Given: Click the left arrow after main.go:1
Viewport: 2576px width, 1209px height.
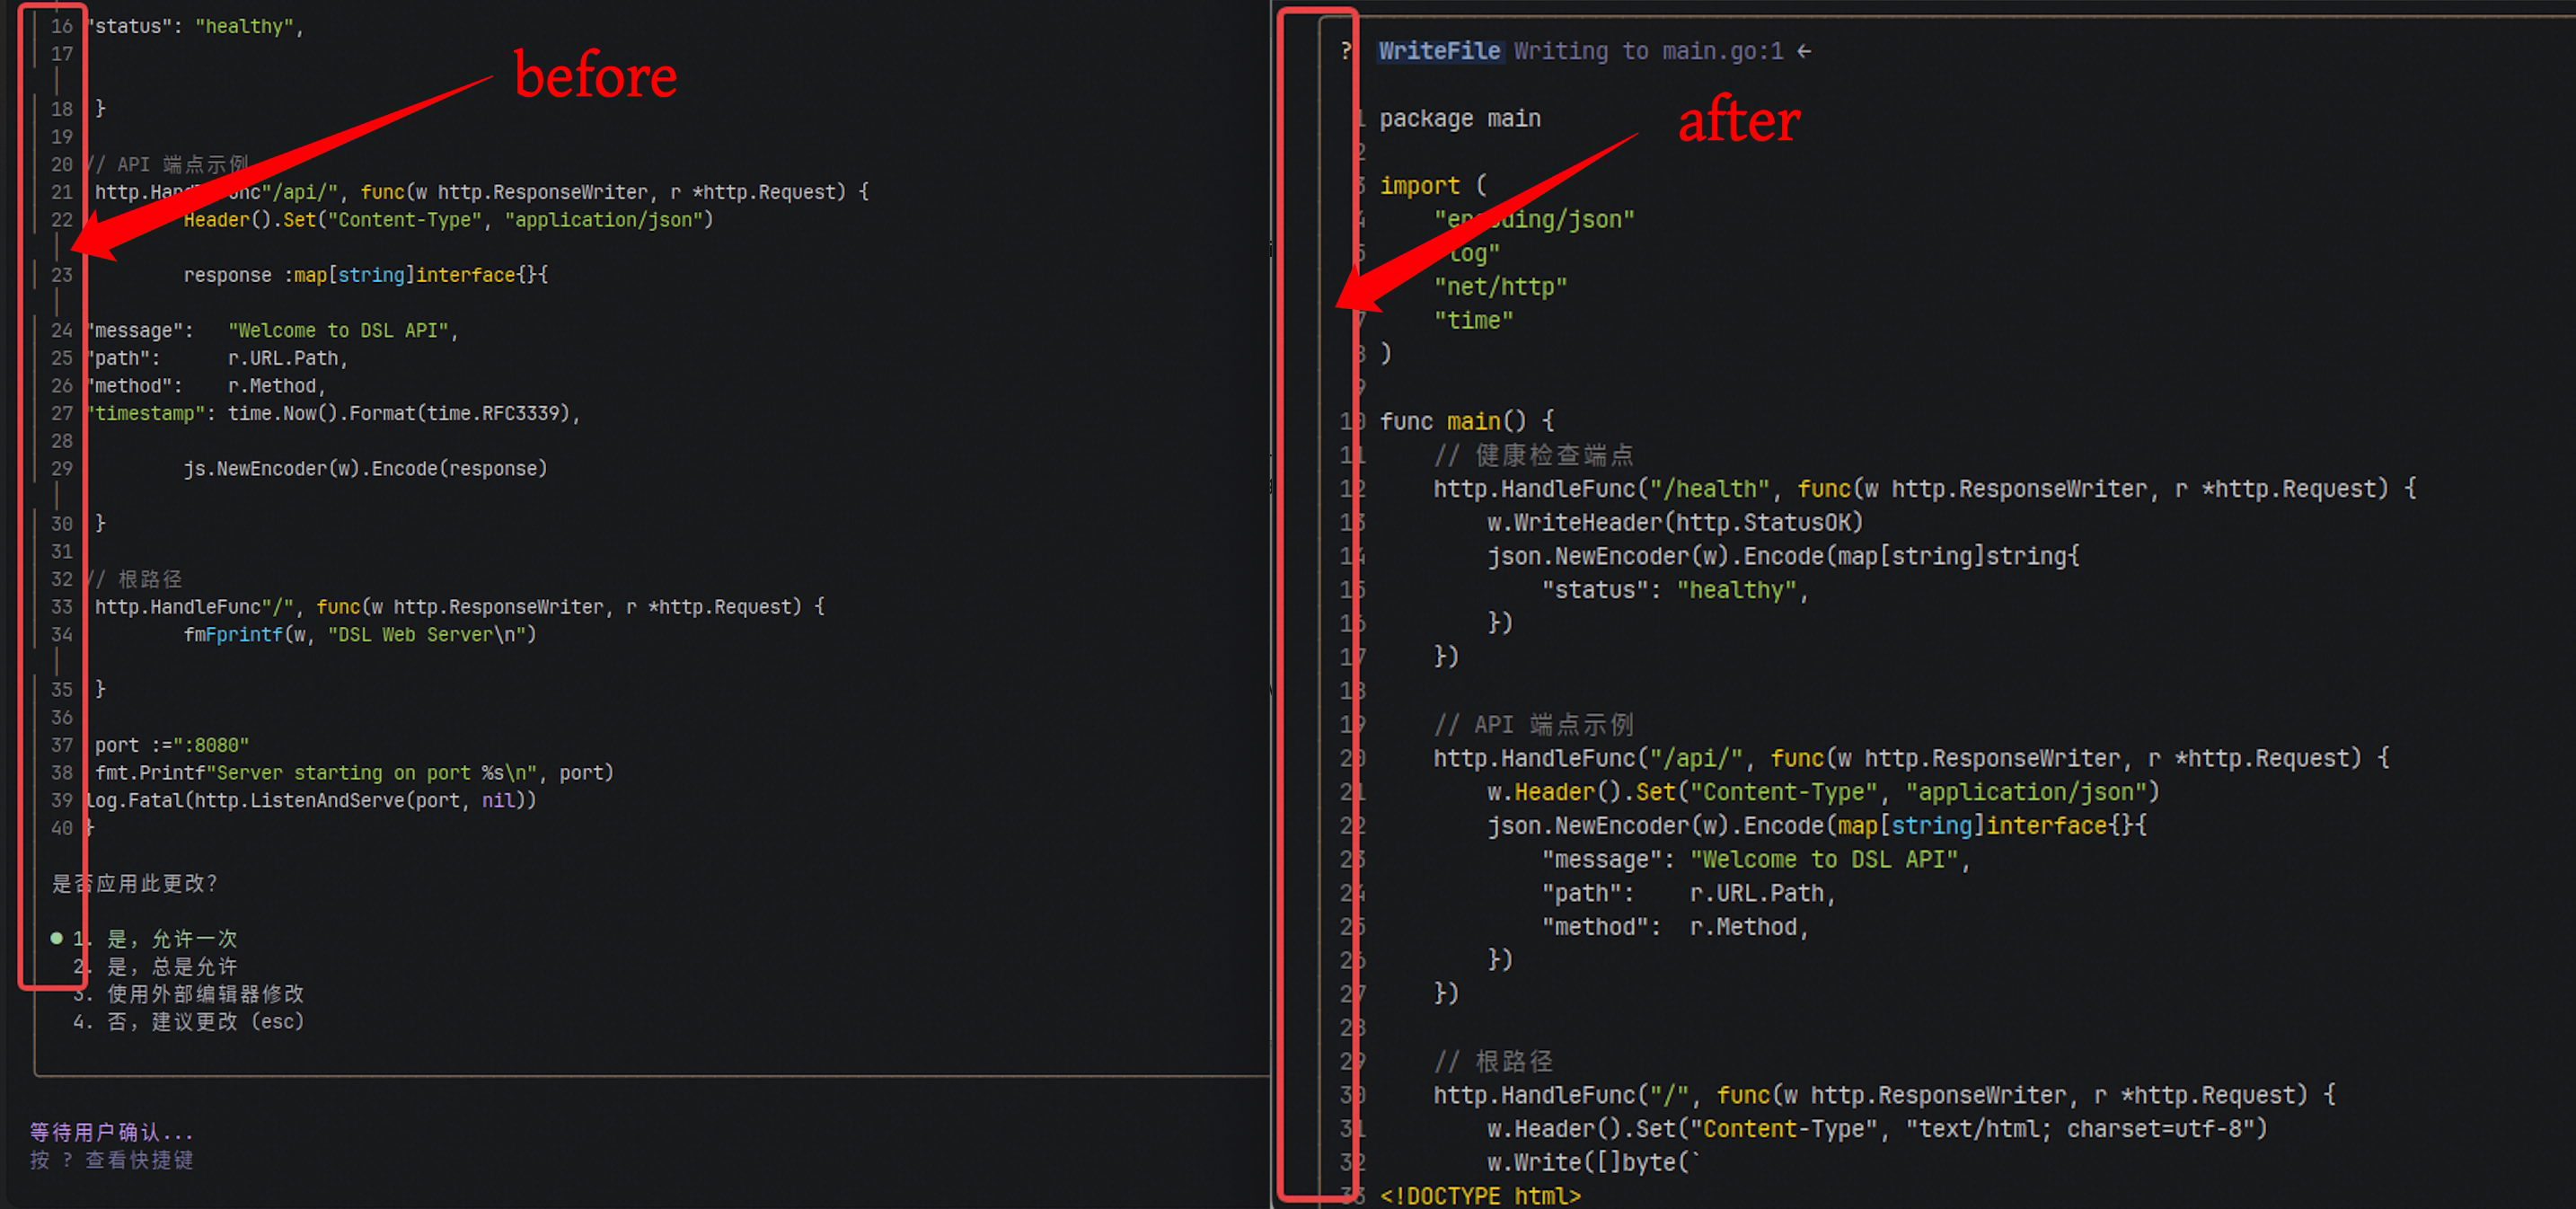Looking at the screenshot, I should pyautogui.click(x=1804, y=51).
